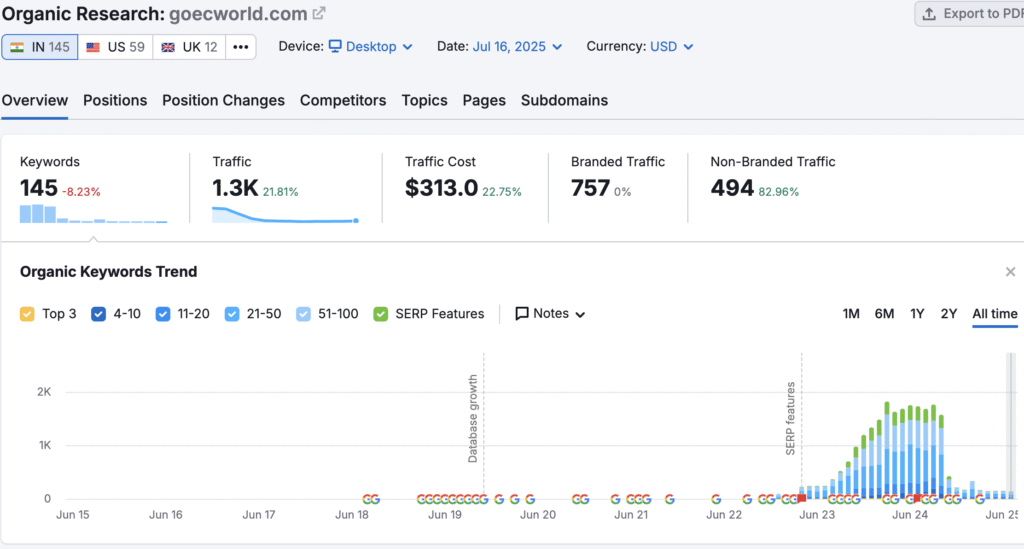Viewport: 1024px width, 549px height.
Task: Close the Organic Keywords Trend panel
Action: coord(1010,272)
